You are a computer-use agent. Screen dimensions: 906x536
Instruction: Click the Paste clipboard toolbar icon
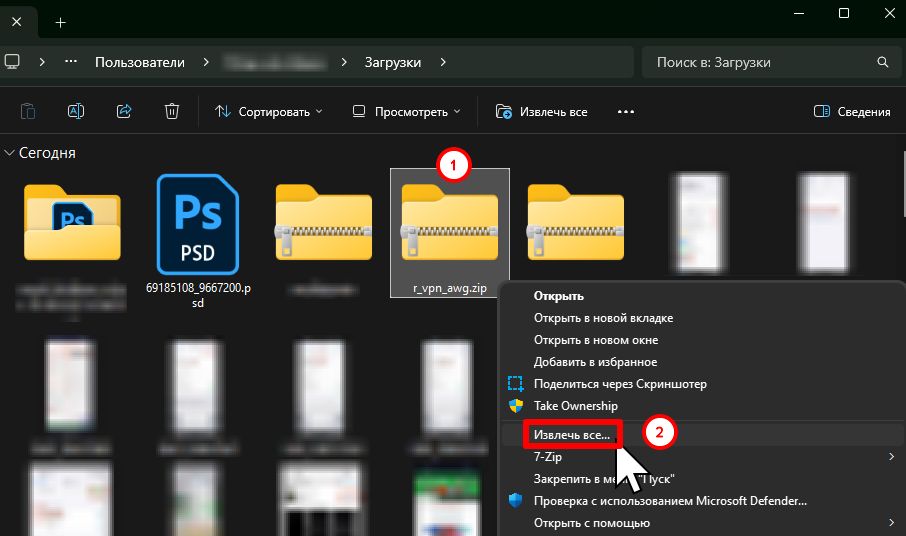click(28, 111)
